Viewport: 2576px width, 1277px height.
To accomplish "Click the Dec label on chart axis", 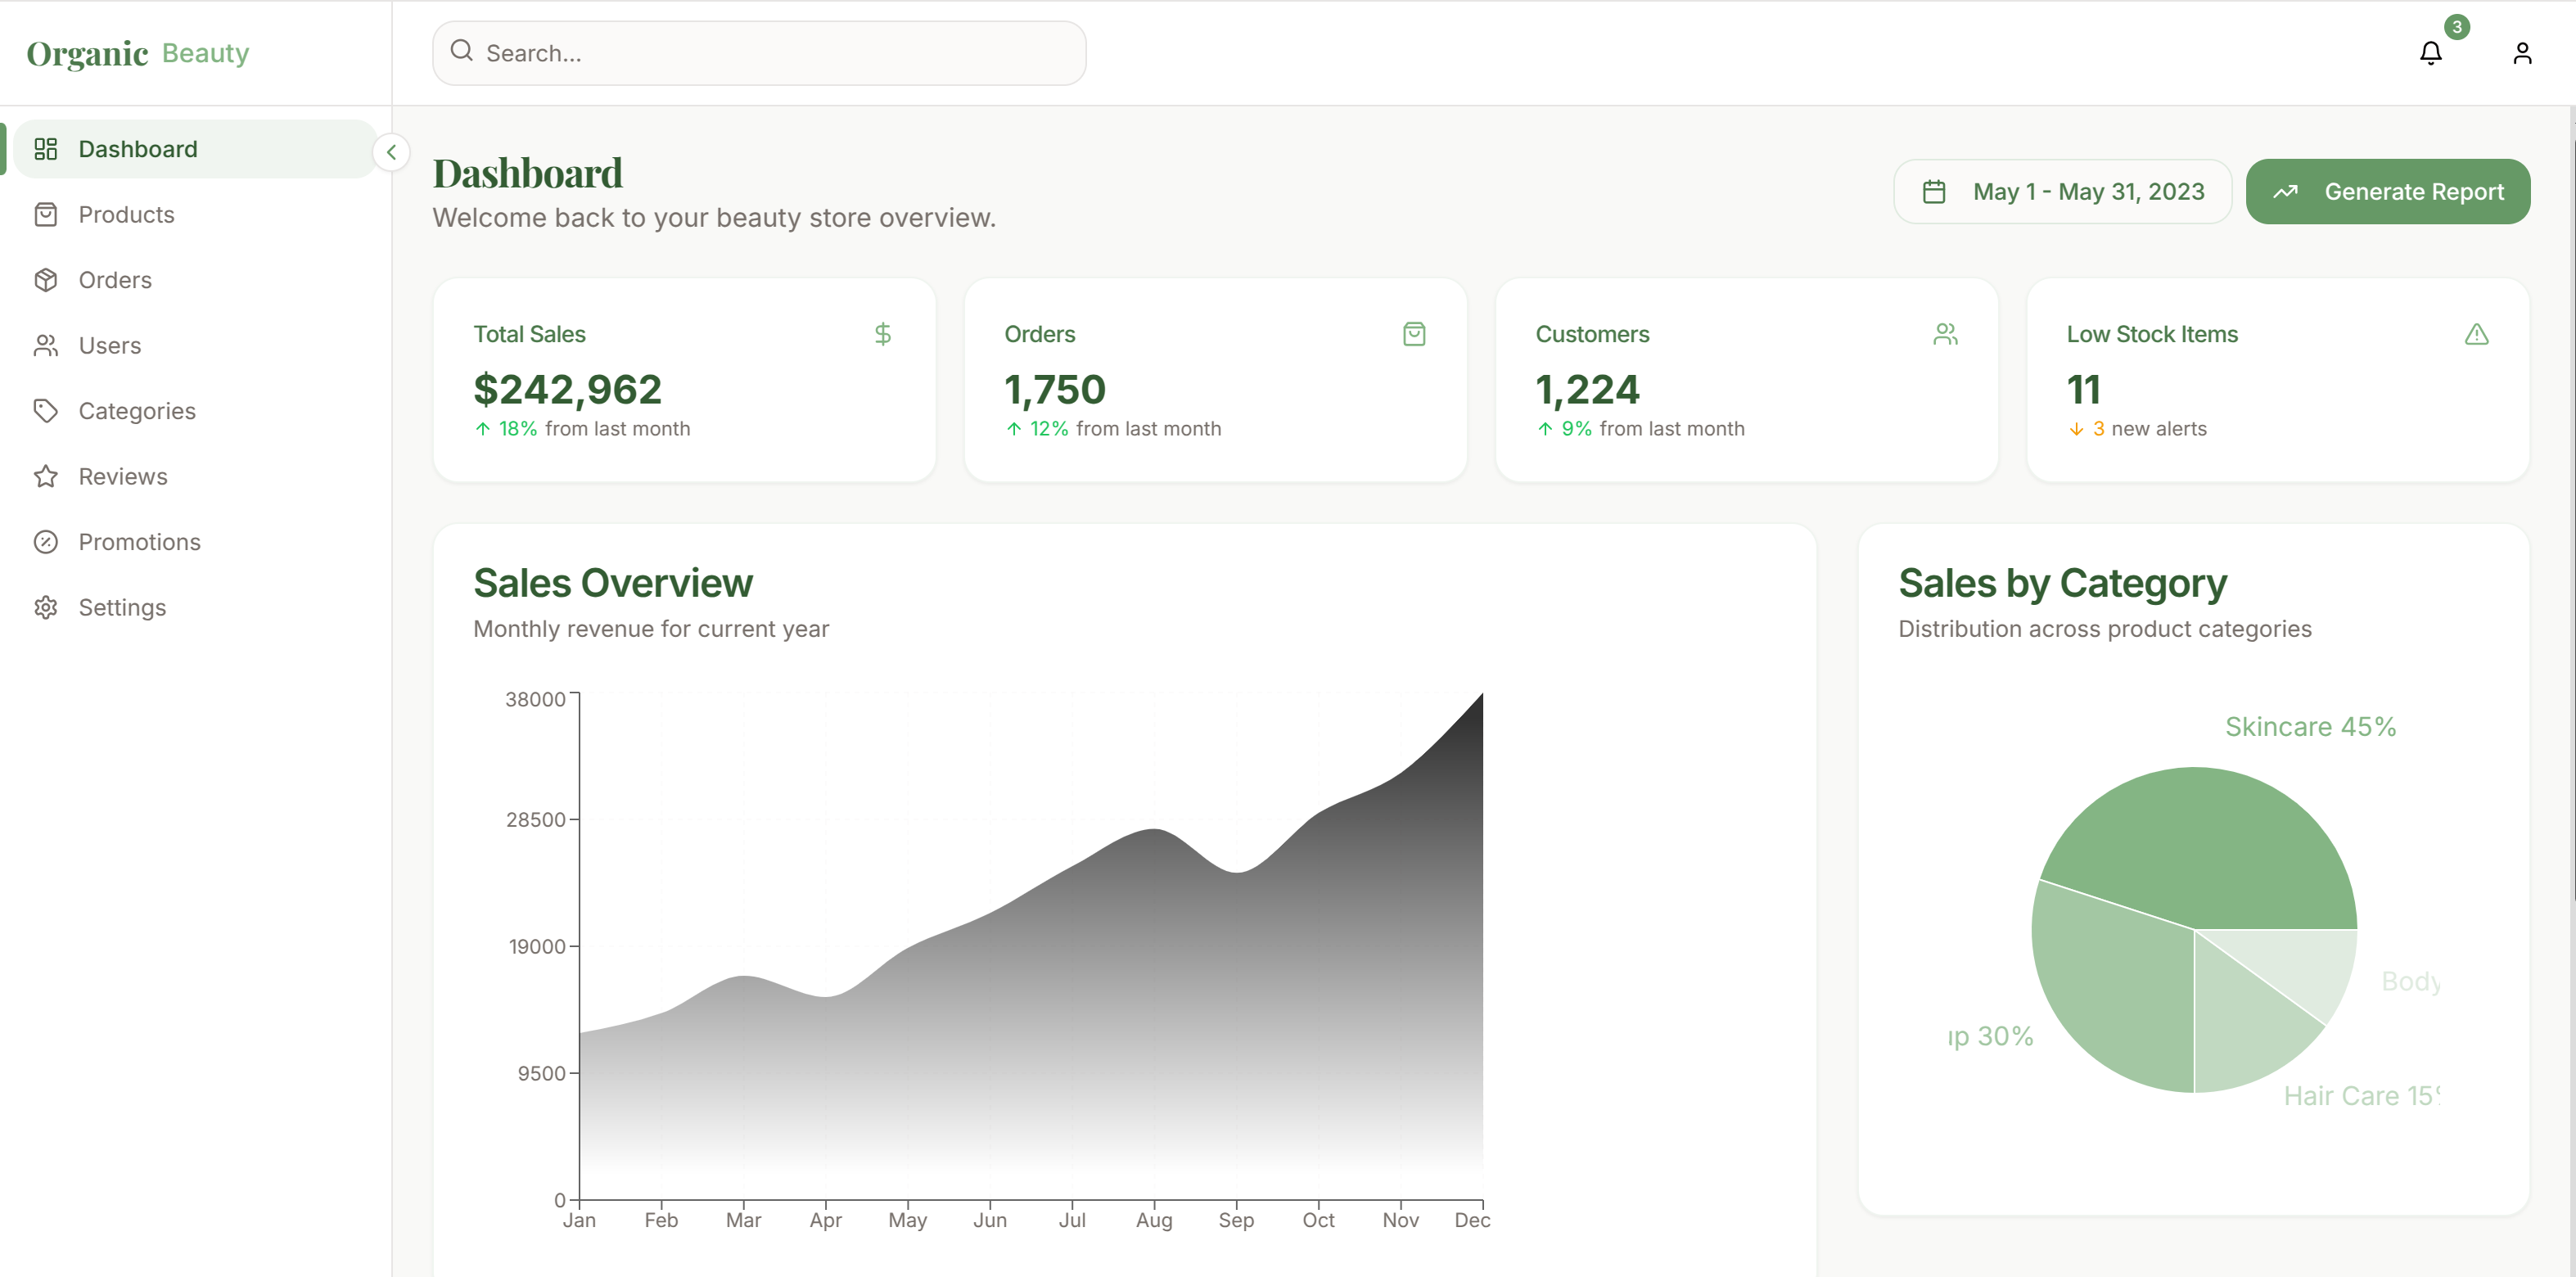I will [x=1472, y=1220].
